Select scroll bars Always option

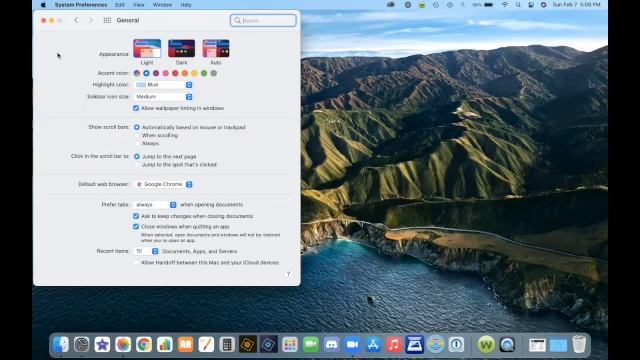point(137,144)
